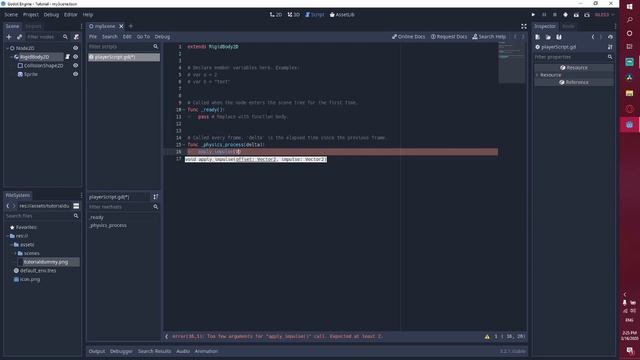The height and width of the screenshot is (360, 640).
Task: Click search icon in Filter scripts field
Action: [156, 47]
